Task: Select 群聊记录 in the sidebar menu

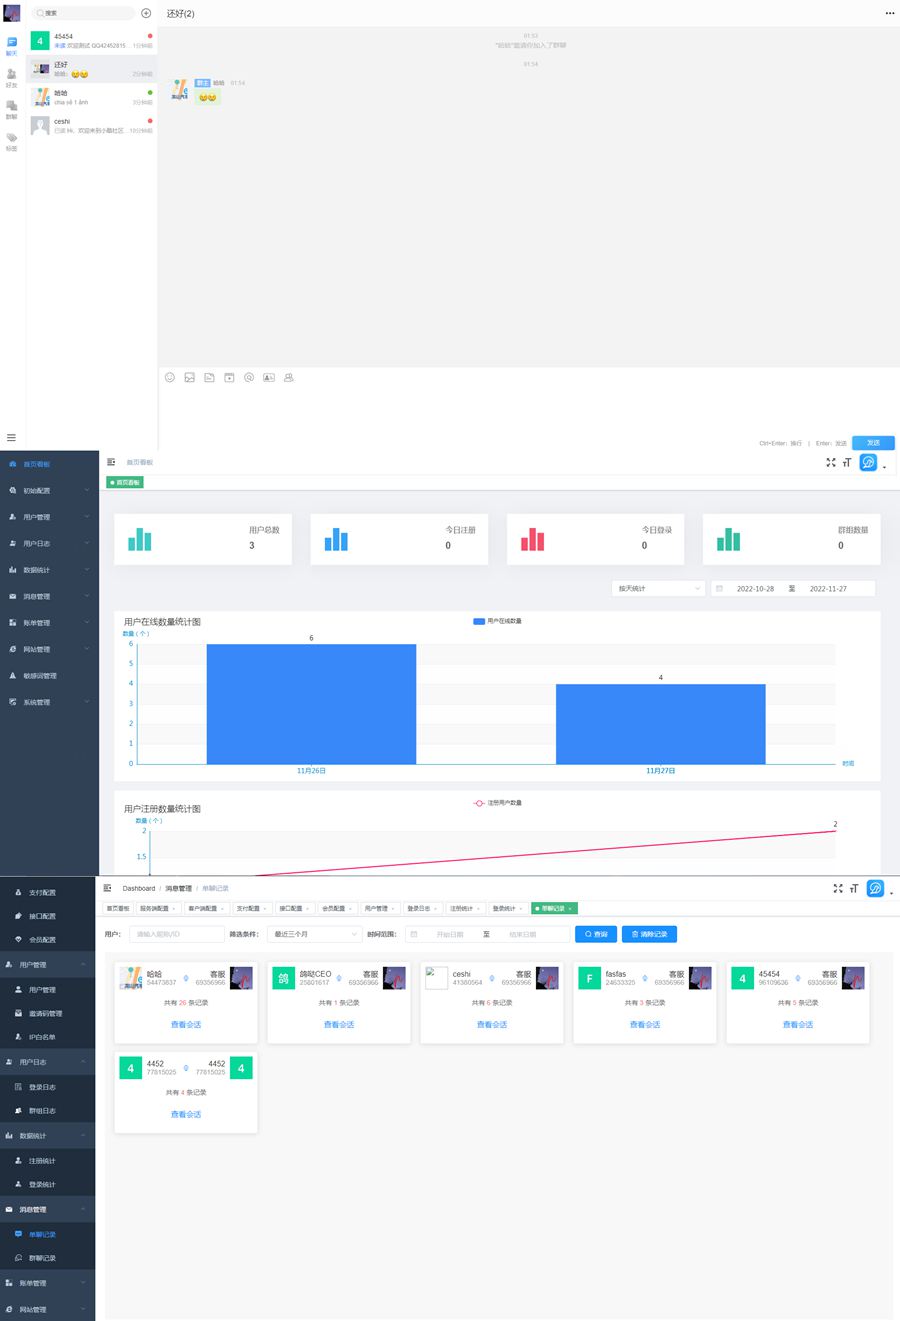Action: tap(42, 1258)
